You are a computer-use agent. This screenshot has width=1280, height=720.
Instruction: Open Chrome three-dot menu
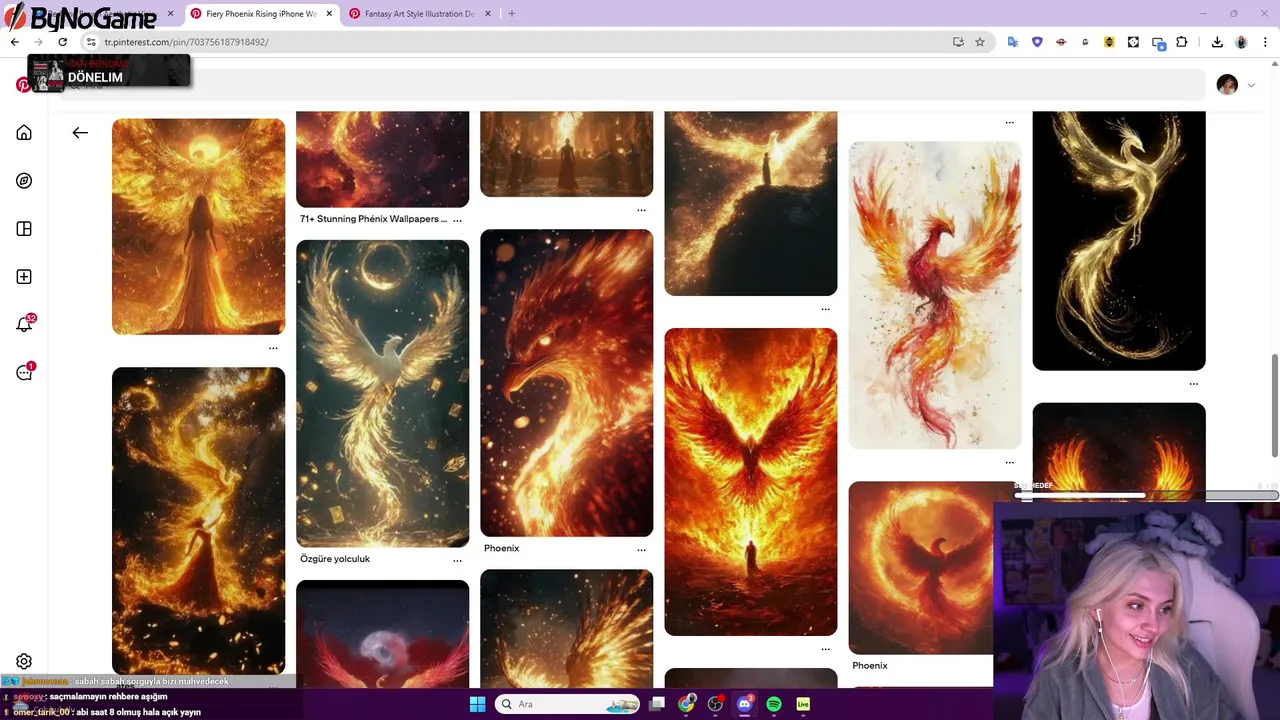coord(1266,42)
